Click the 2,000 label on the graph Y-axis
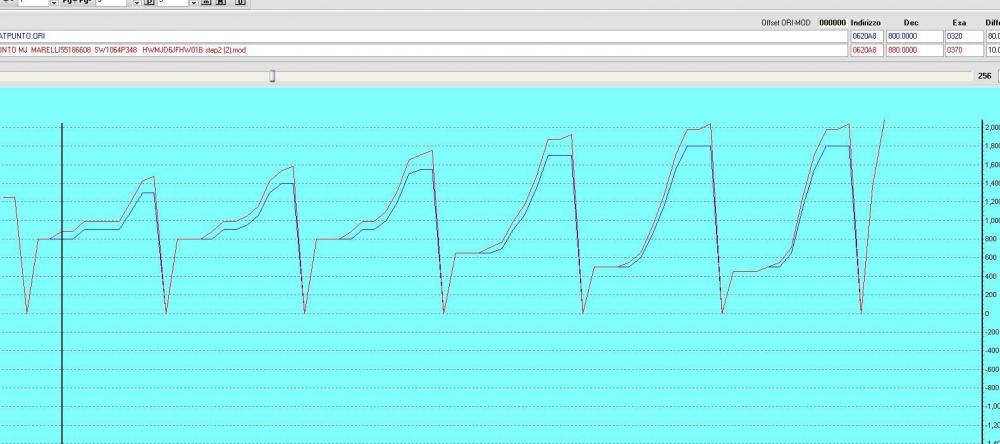1000x444 pixels. (x=991, y=128)
